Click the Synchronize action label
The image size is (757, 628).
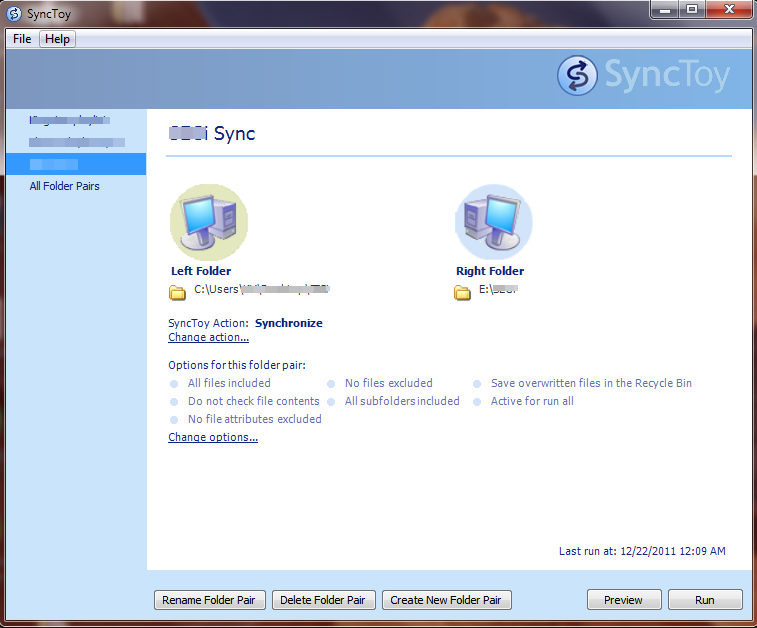tap(289, 323)
